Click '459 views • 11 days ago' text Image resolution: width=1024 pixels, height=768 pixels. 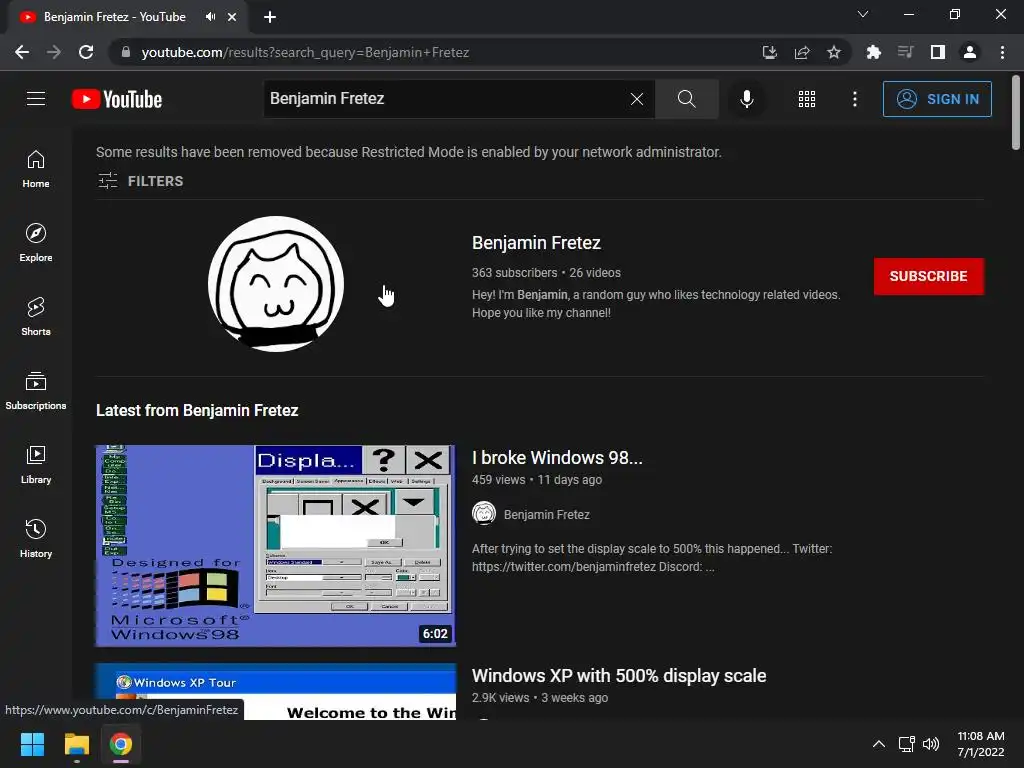(537, 479)
